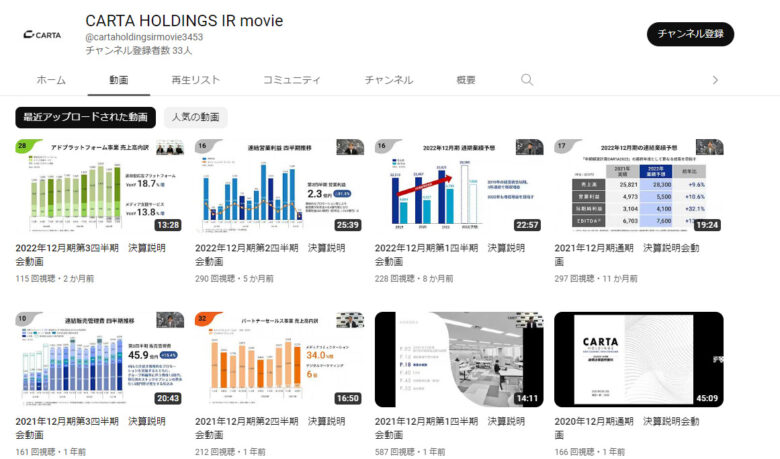Click the CARTA HOLDINGS IR movie channel name
The width and height of the screenshot is (780, 459).
click(x=184, y=20)
